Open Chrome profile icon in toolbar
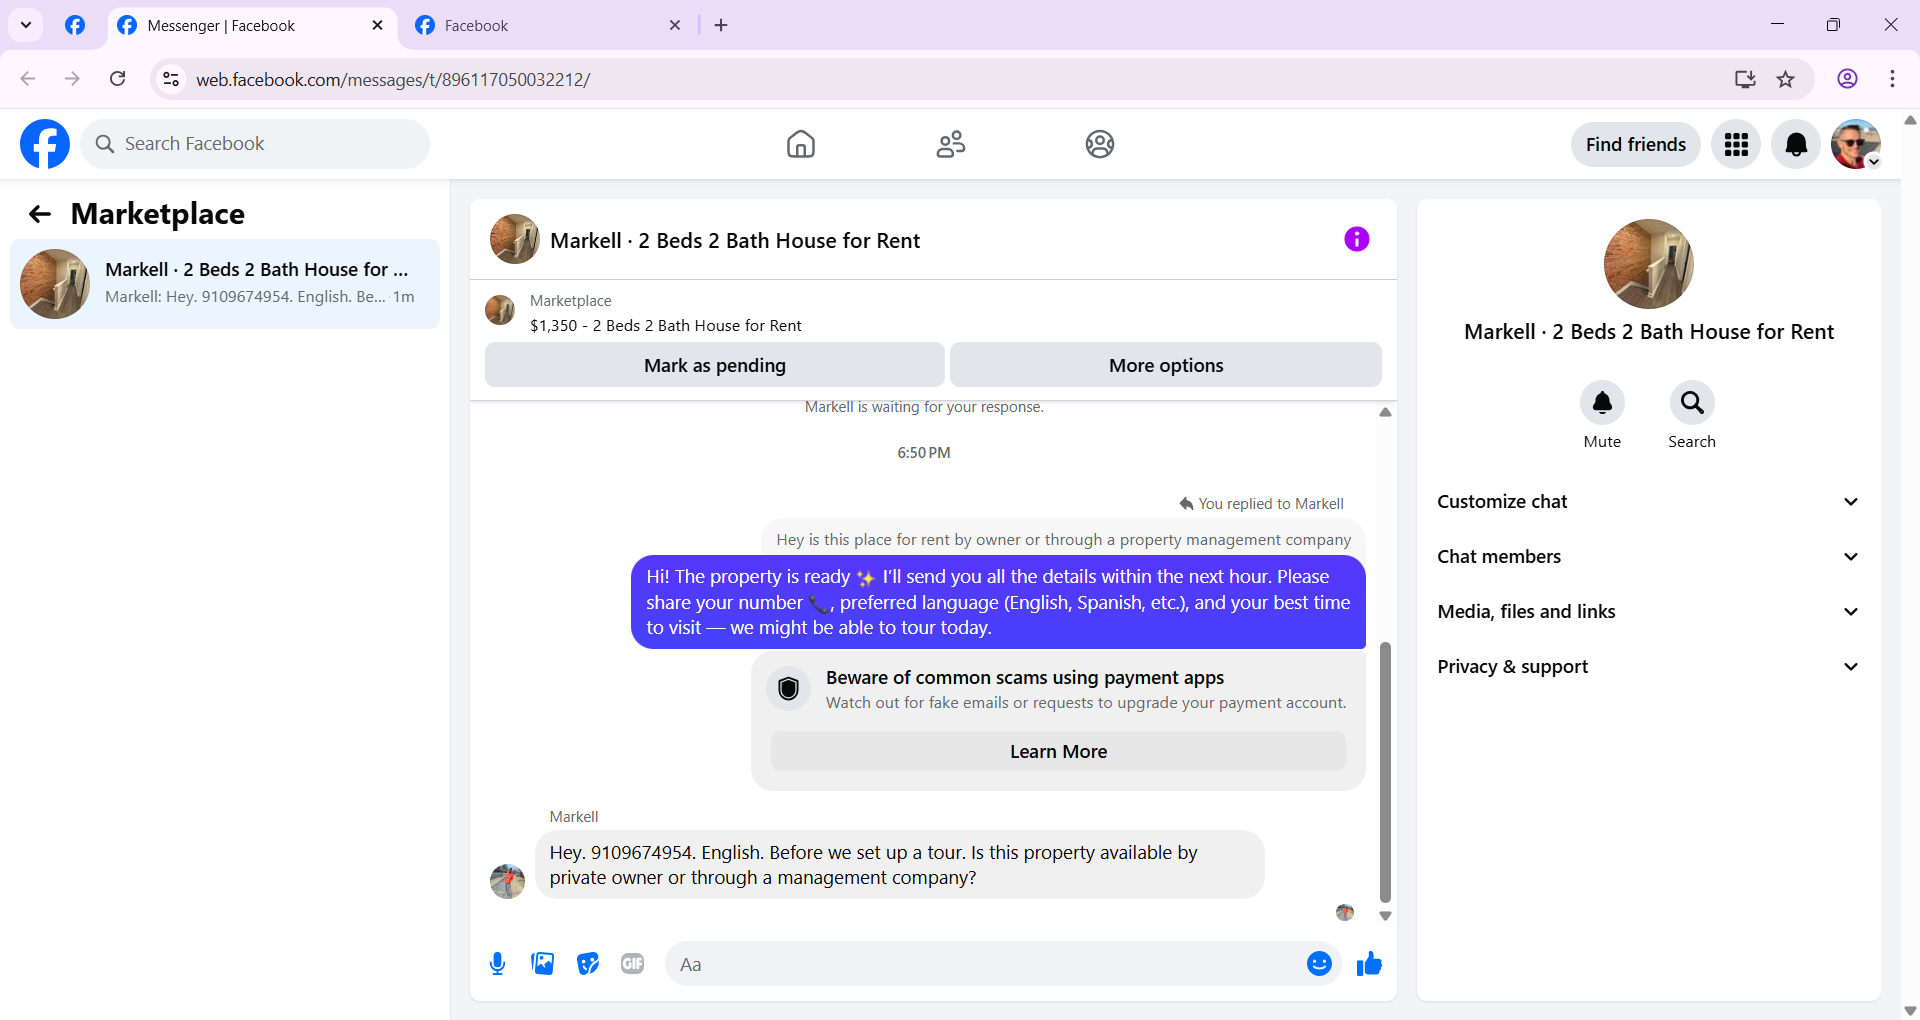Viewport: 1920px width, 1020px height. coord(1847,79)
